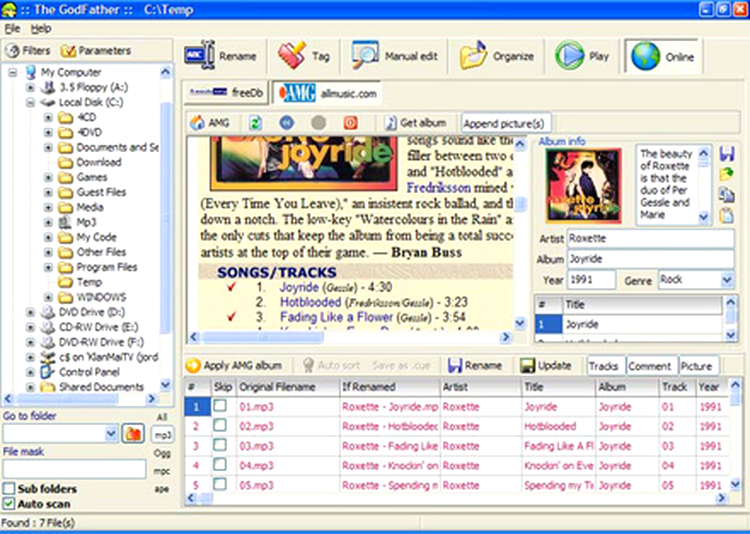Collapse the Local Disk (C:) node
750x534 pixels.
point(31,102)
